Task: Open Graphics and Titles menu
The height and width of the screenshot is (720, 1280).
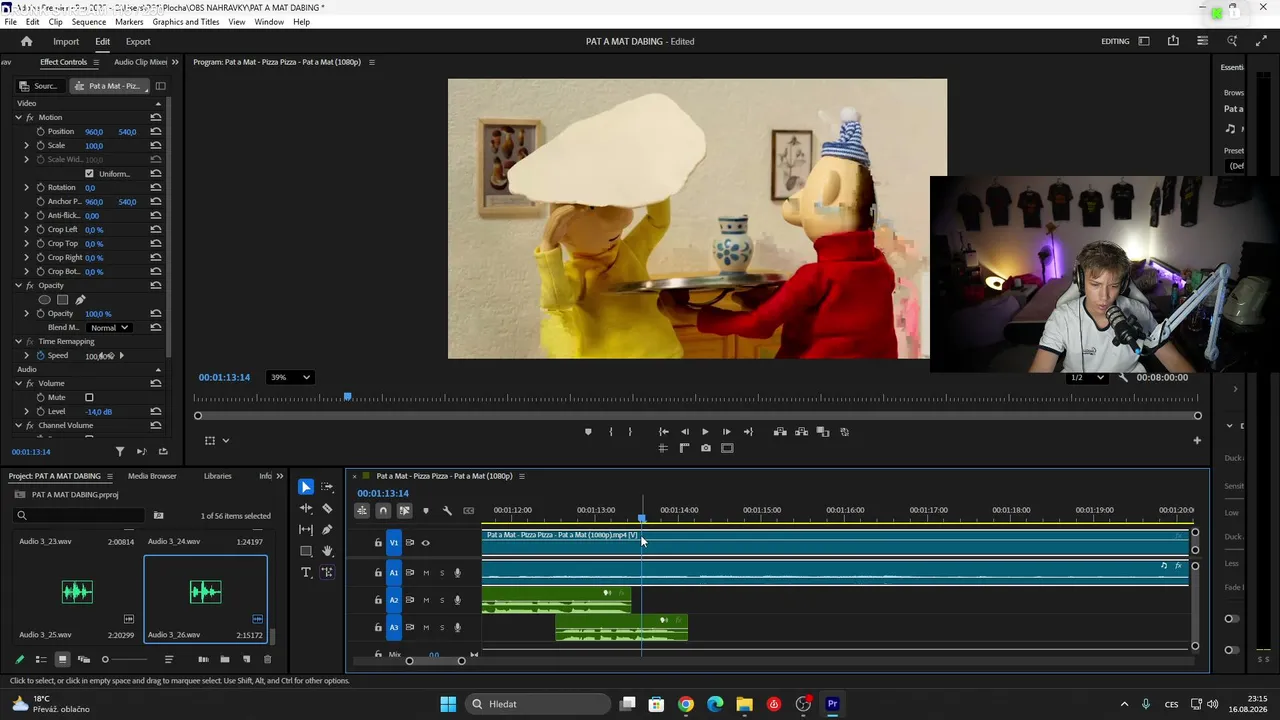Action: tap(186, 22)
